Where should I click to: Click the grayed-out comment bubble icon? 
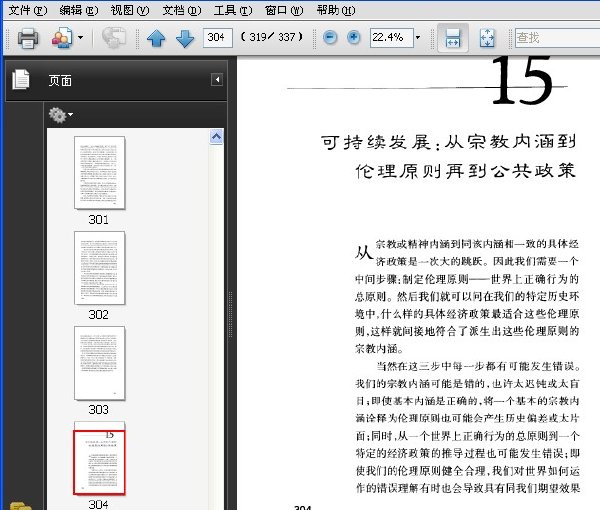114,37
